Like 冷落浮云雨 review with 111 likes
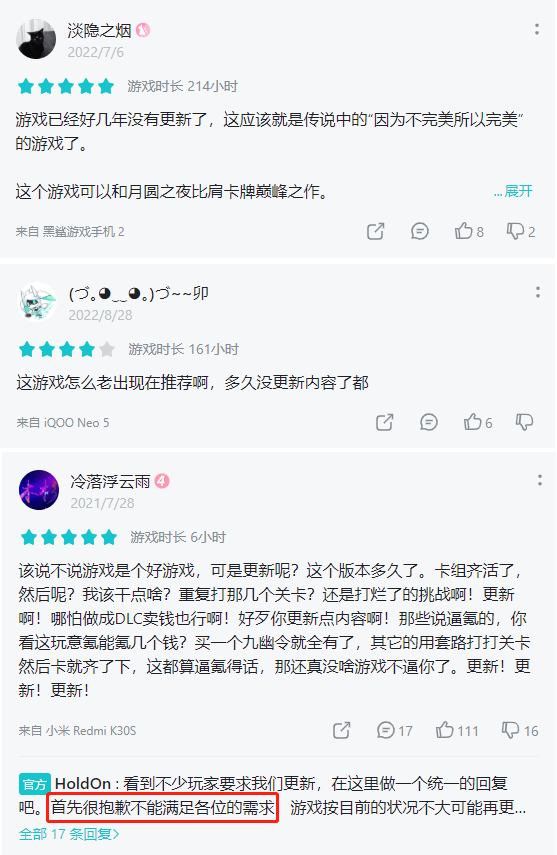557x855 pixels. click(x=457, y=730)
